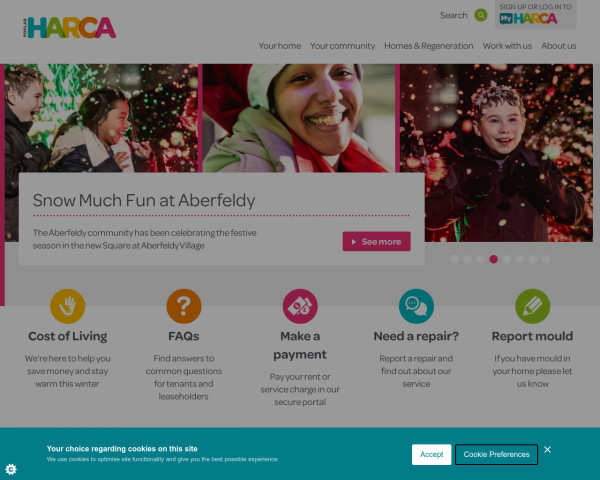Screen dimensions: 600x480
Task: Select the last carousel dot
Action: click(546, 259)
